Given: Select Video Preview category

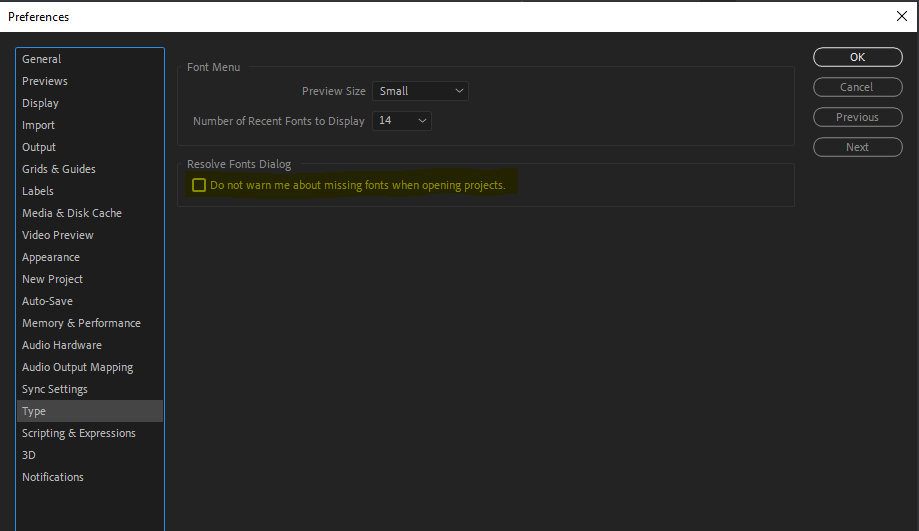Looking at the screenshot, I should click(x=90, y=235).
